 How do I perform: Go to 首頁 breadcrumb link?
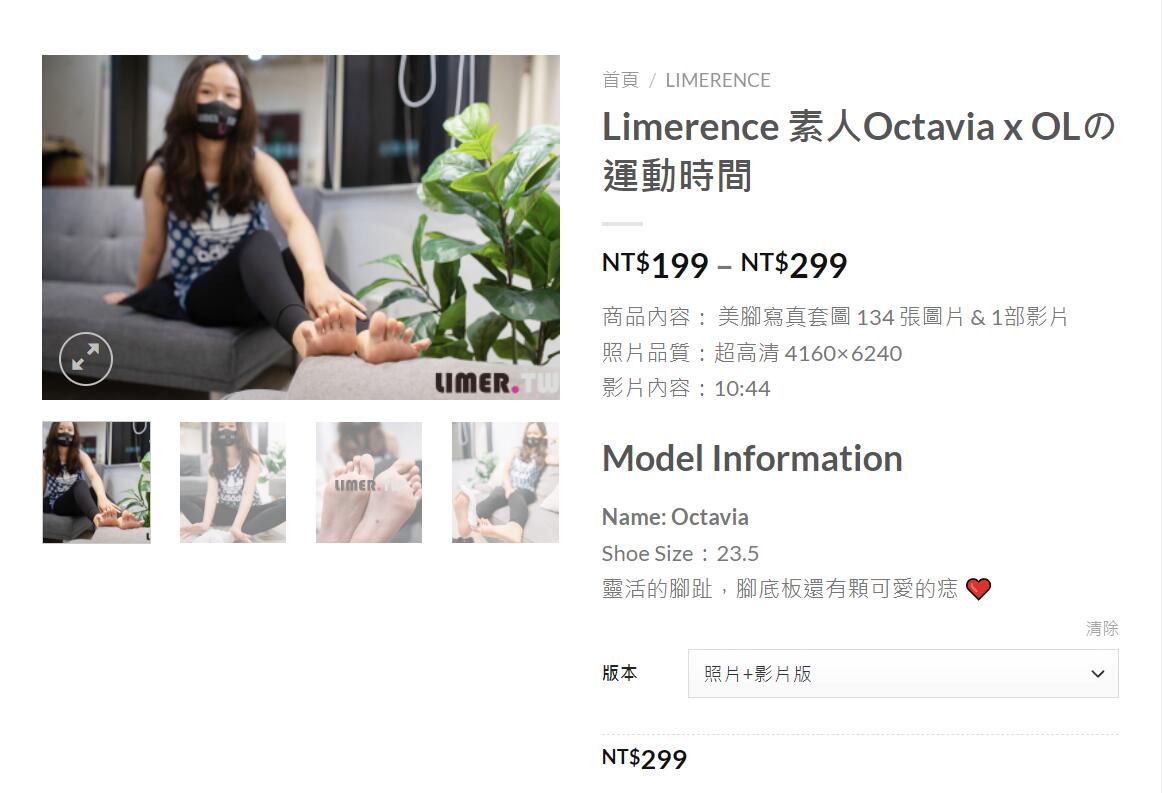coord(620,80)
